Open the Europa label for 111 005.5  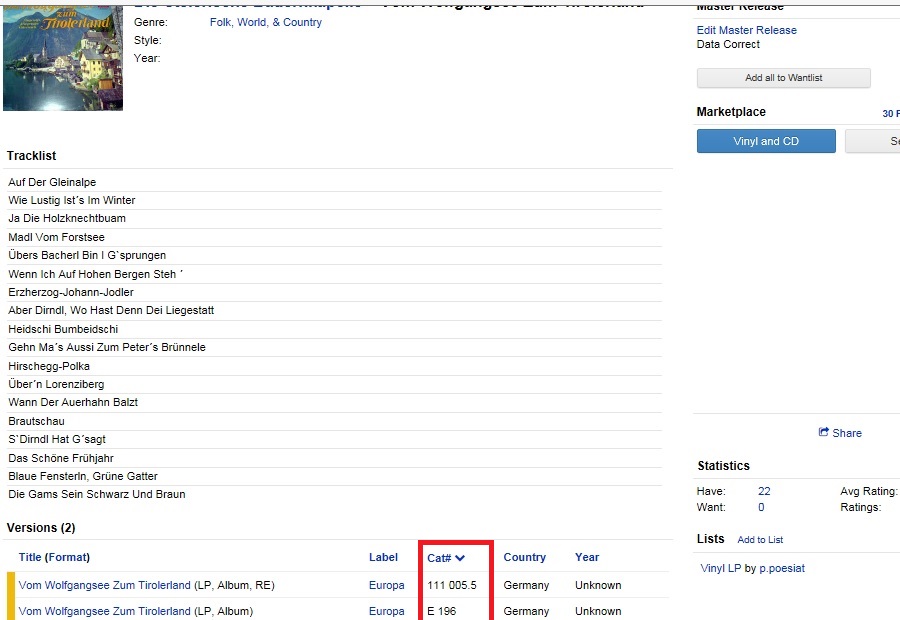tap(386, 585)
